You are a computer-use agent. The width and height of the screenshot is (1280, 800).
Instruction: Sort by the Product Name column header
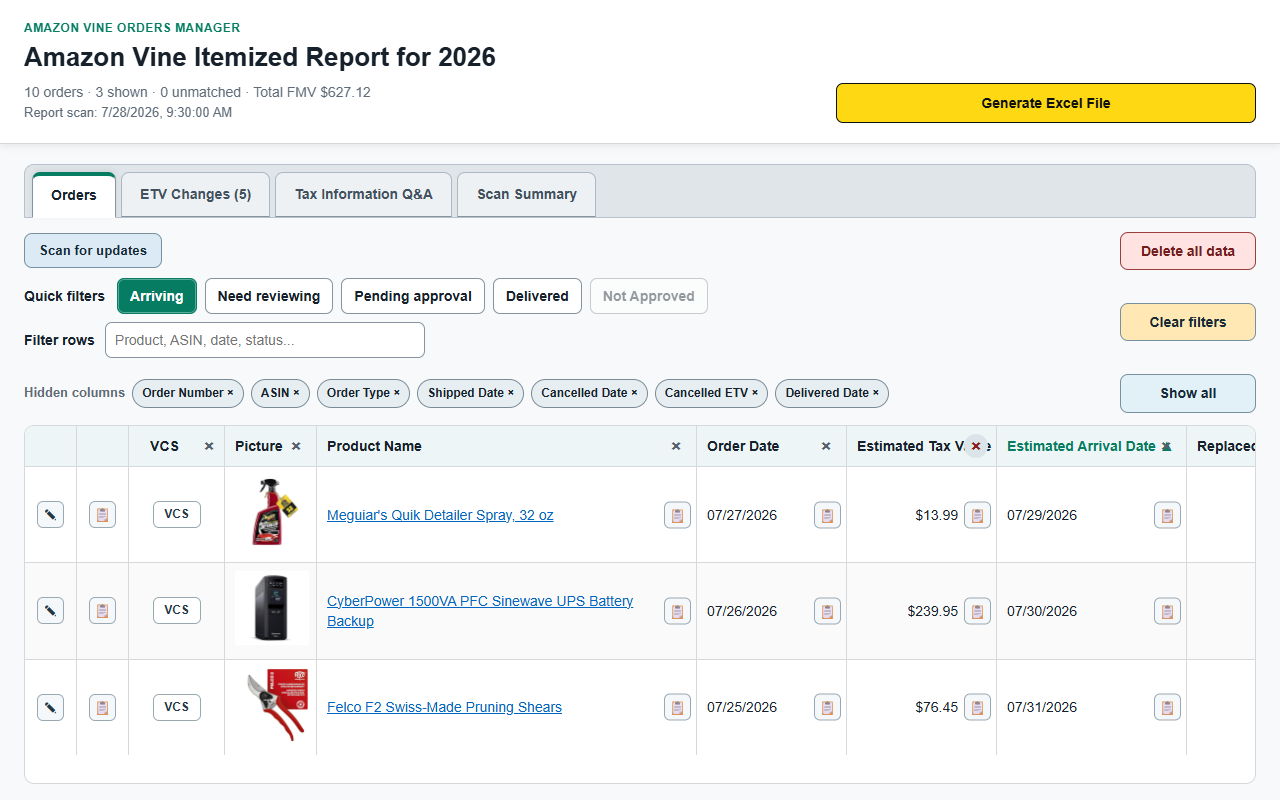coord(374,446)
